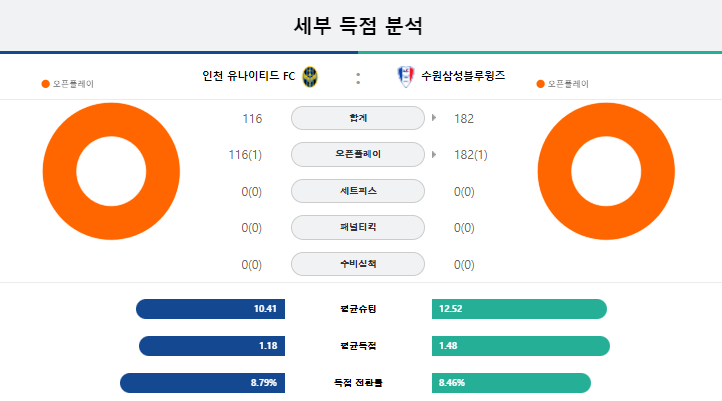This screenshot has width=722, height=401.
Task: Select the 세트피스 pill button
Action: (x=358, y=191)
